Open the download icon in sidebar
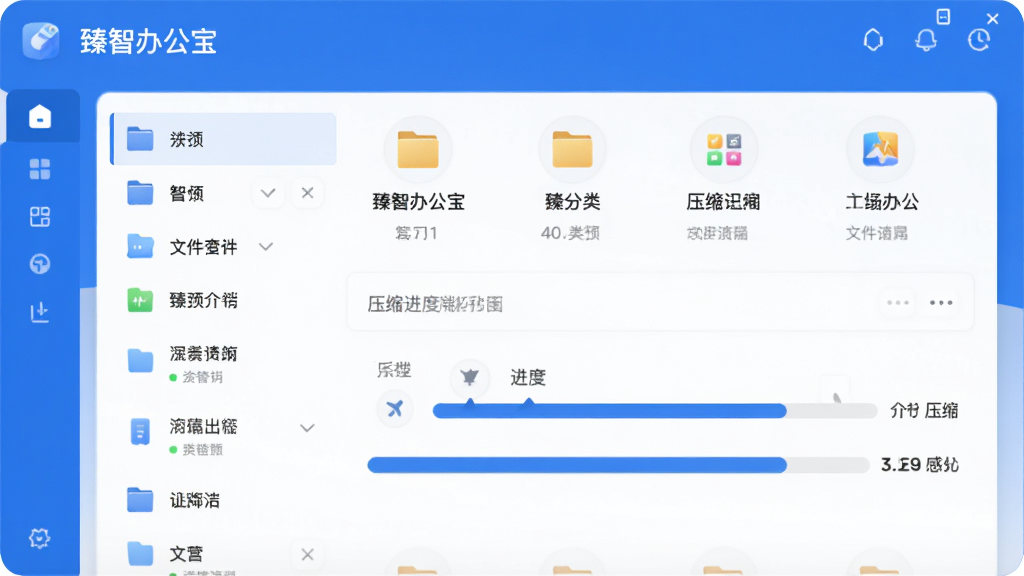The image size is (1024, 576). (x=40, y=312)
